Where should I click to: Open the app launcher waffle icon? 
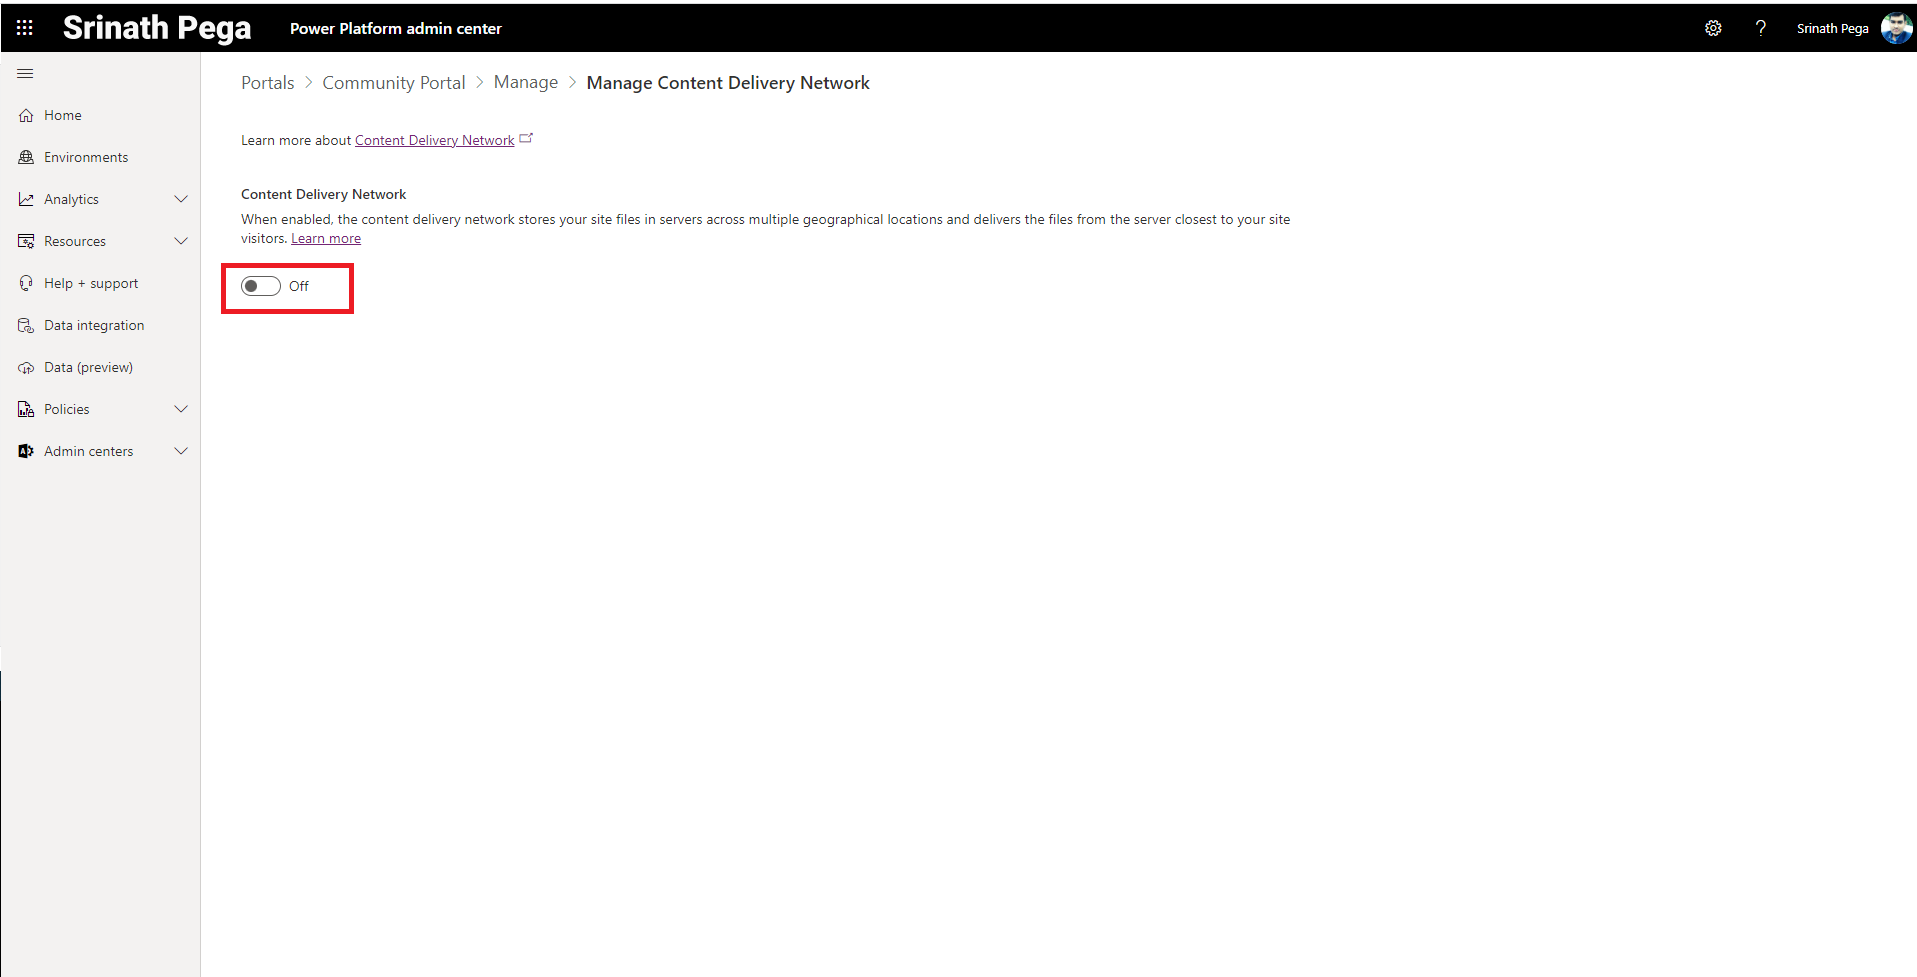pyautogui.click(x=25, y=28)
